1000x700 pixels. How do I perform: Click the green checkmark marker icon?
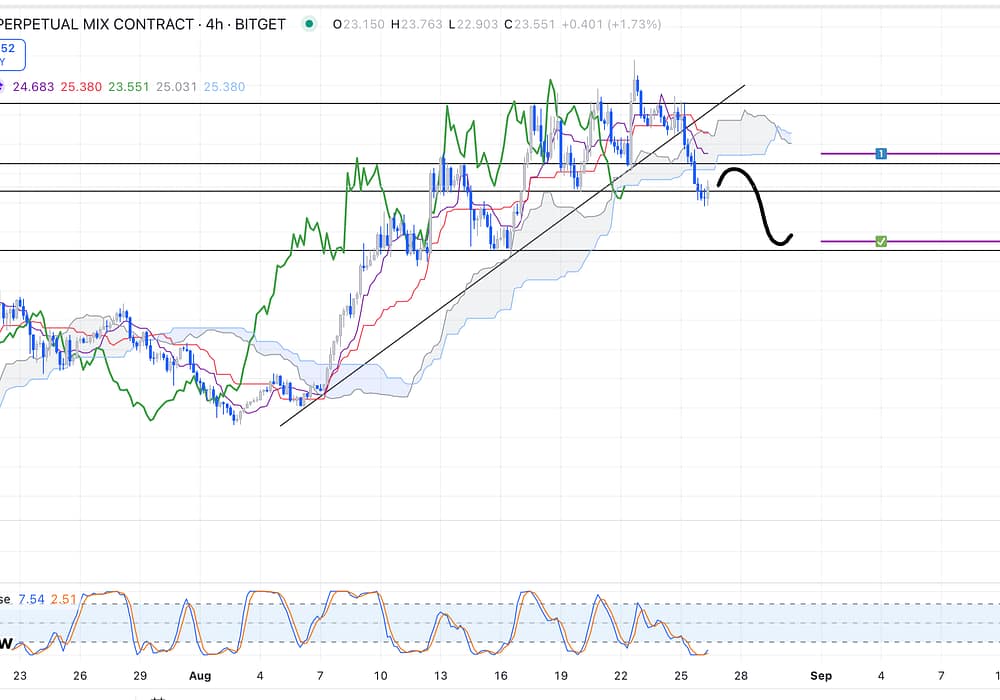(880, 241)
